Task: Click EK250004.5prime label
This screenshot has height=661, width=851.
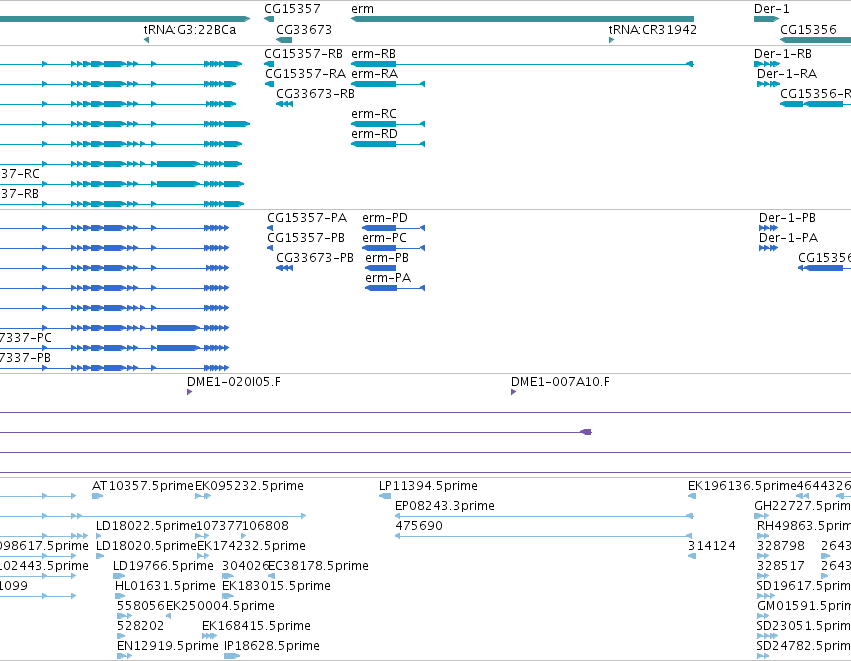Action: 220,606
